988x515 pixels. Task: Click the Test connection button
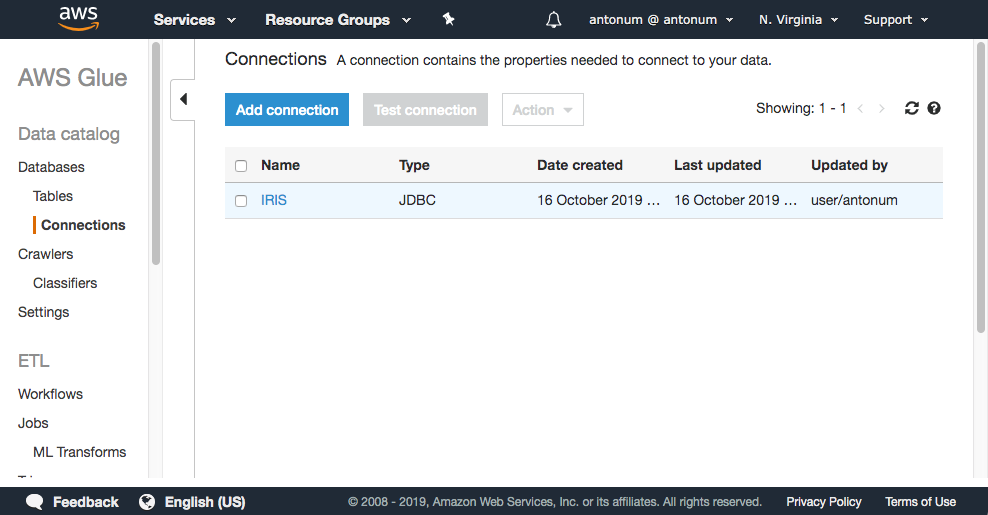425,110
